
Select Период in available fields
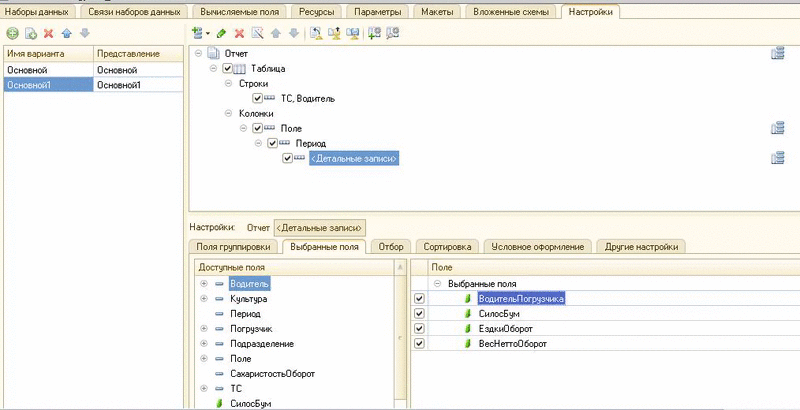coord(245,314)
